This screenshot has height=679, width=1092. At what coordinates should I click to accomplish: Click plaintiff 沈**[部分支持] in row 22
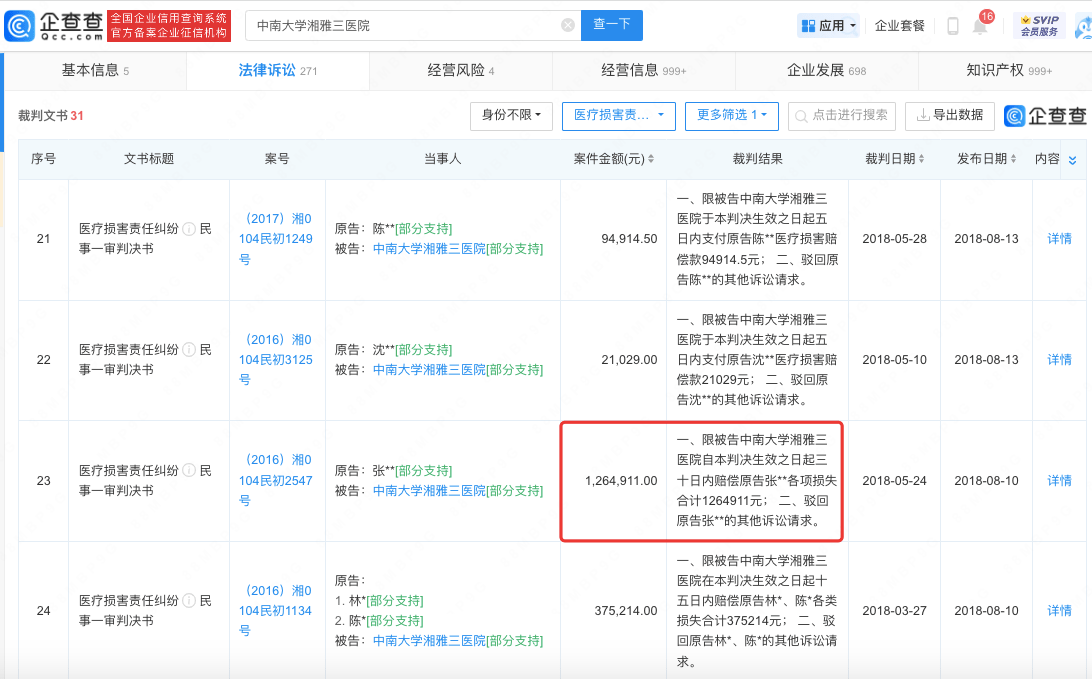pos(412,350)
